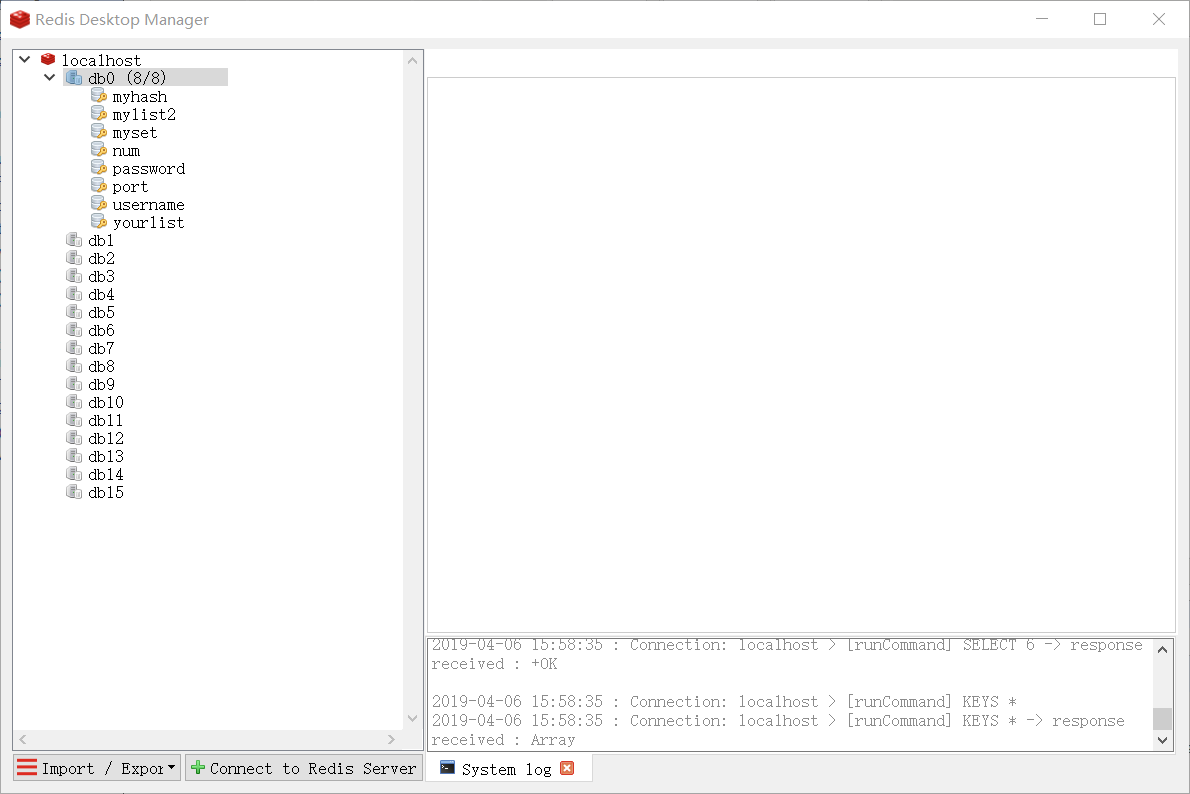Open the num key
This screenshot has width=1190, height=794.
126,151
